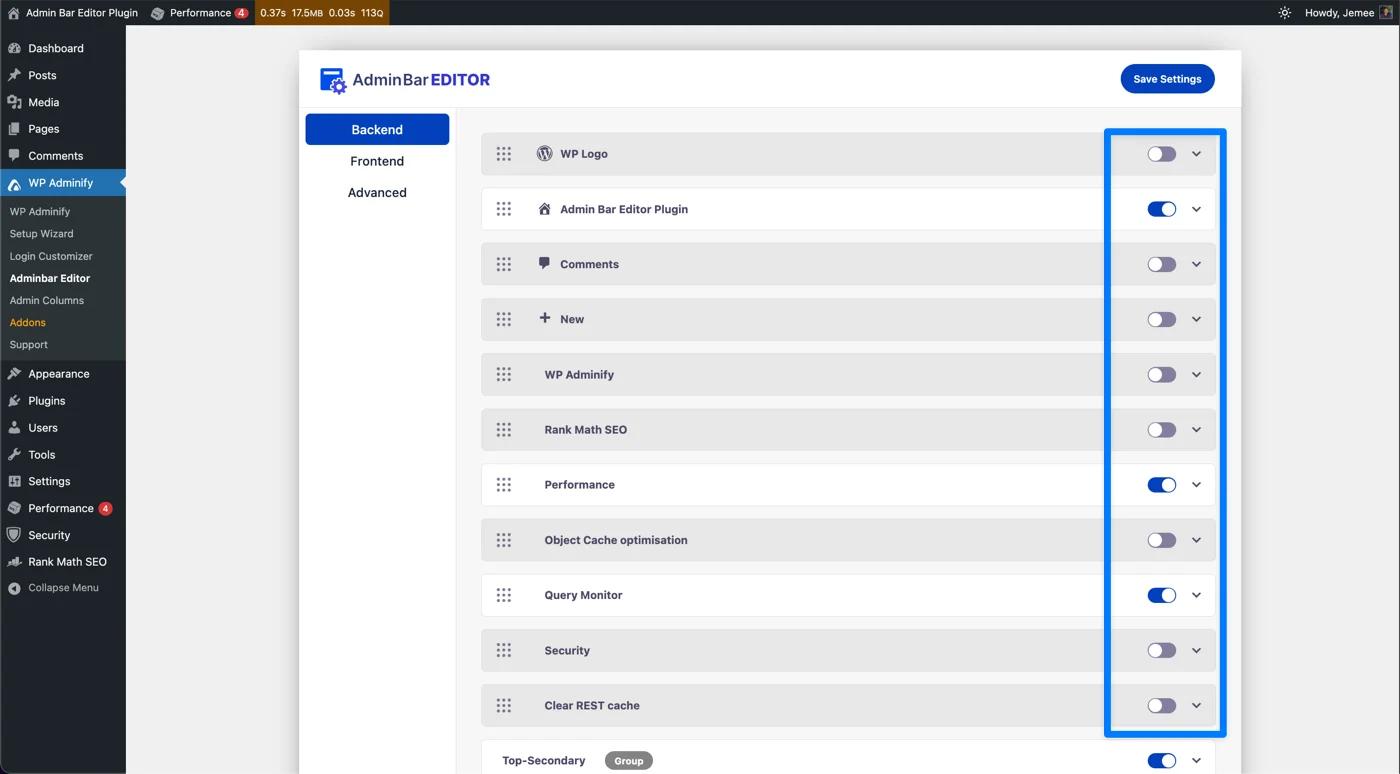This screenshot has height=774, width=1400.
Task: Open Query Monitor stats in the top admin bar
Action: [x=320, y=12]
